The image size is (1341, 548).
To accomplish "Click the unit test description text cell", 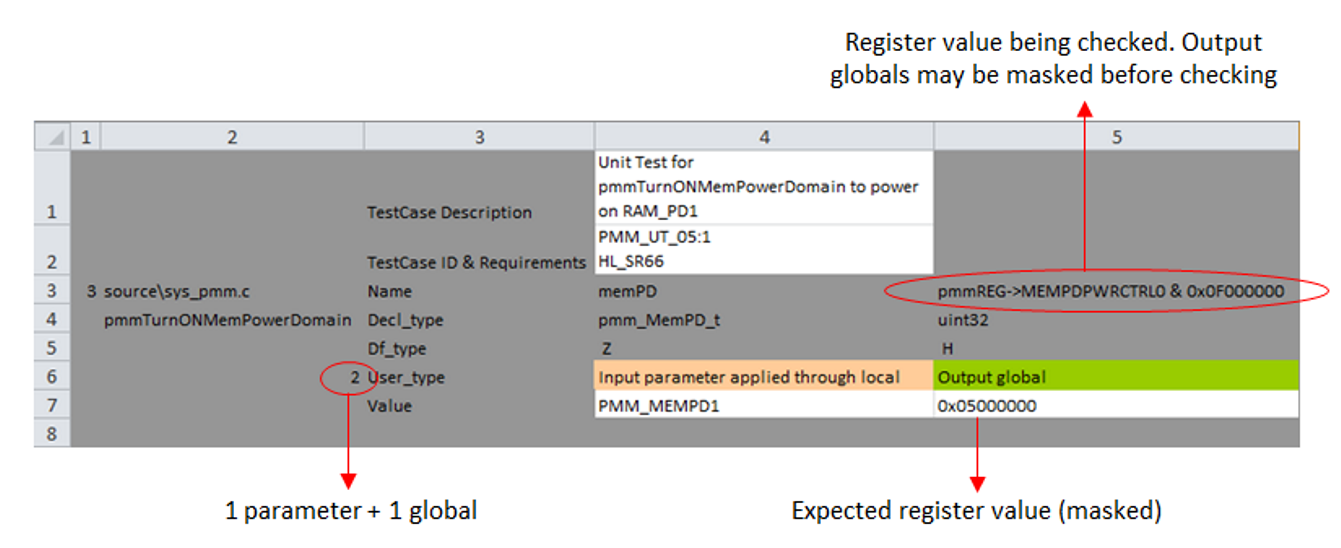I will point(763,187).
